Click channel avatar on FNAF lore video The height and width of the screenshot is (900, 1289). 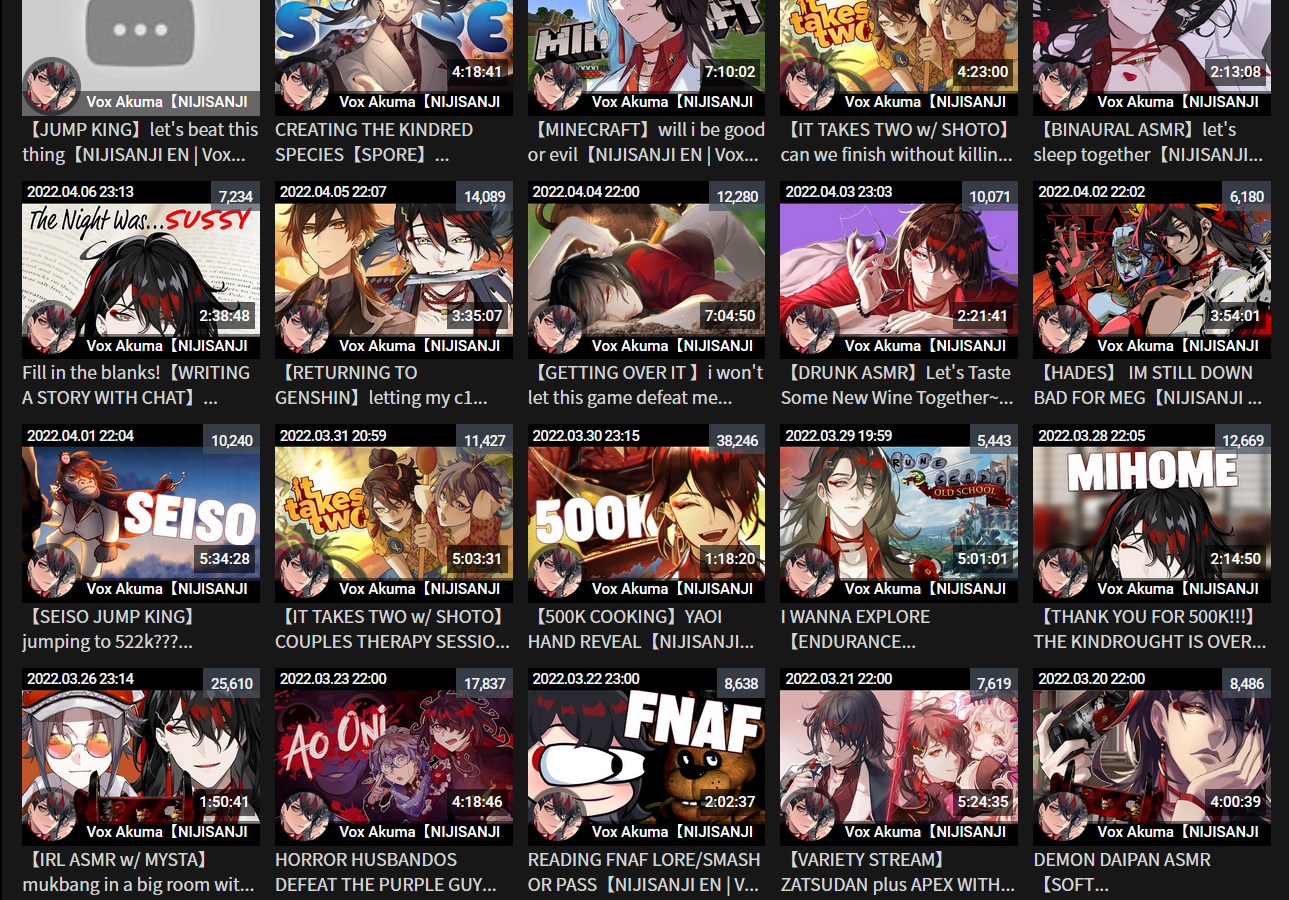pos(557,814)
